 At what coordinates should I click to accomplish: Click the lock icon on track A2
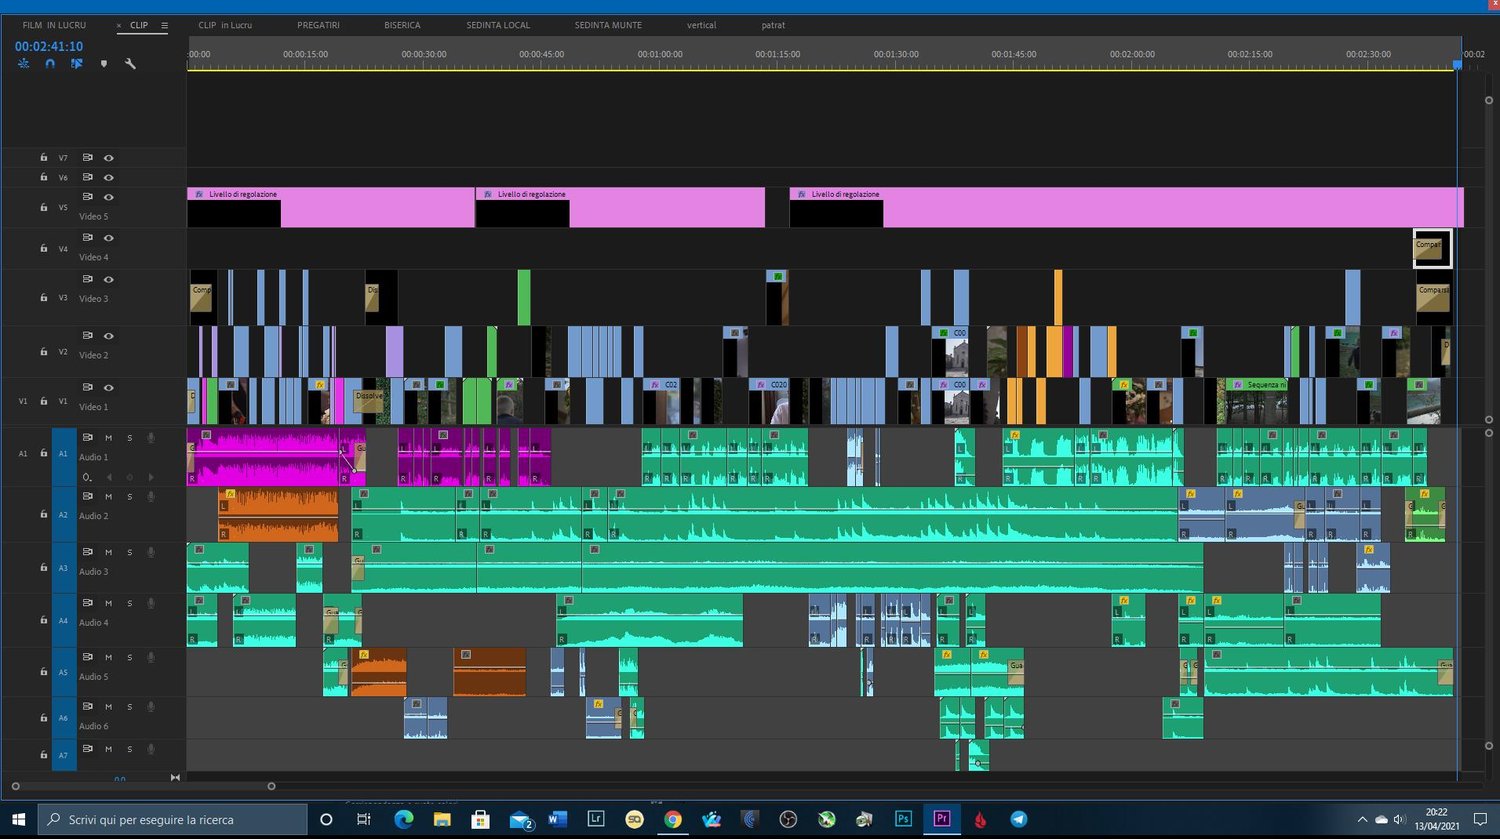coord(44,514)
